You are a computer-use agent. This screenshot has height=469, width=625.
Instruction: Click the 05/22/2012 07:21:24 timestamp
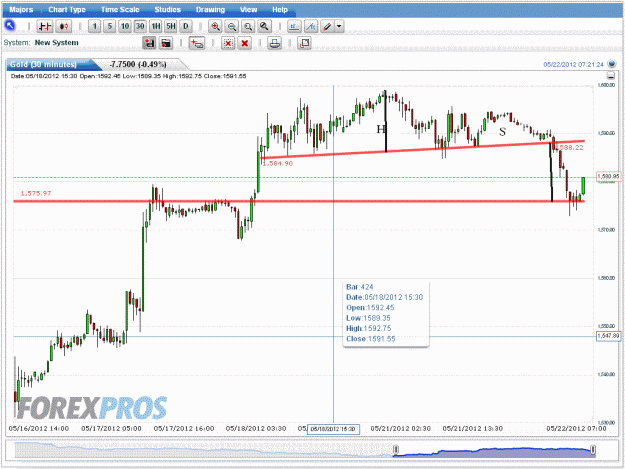tap(574, 64)
